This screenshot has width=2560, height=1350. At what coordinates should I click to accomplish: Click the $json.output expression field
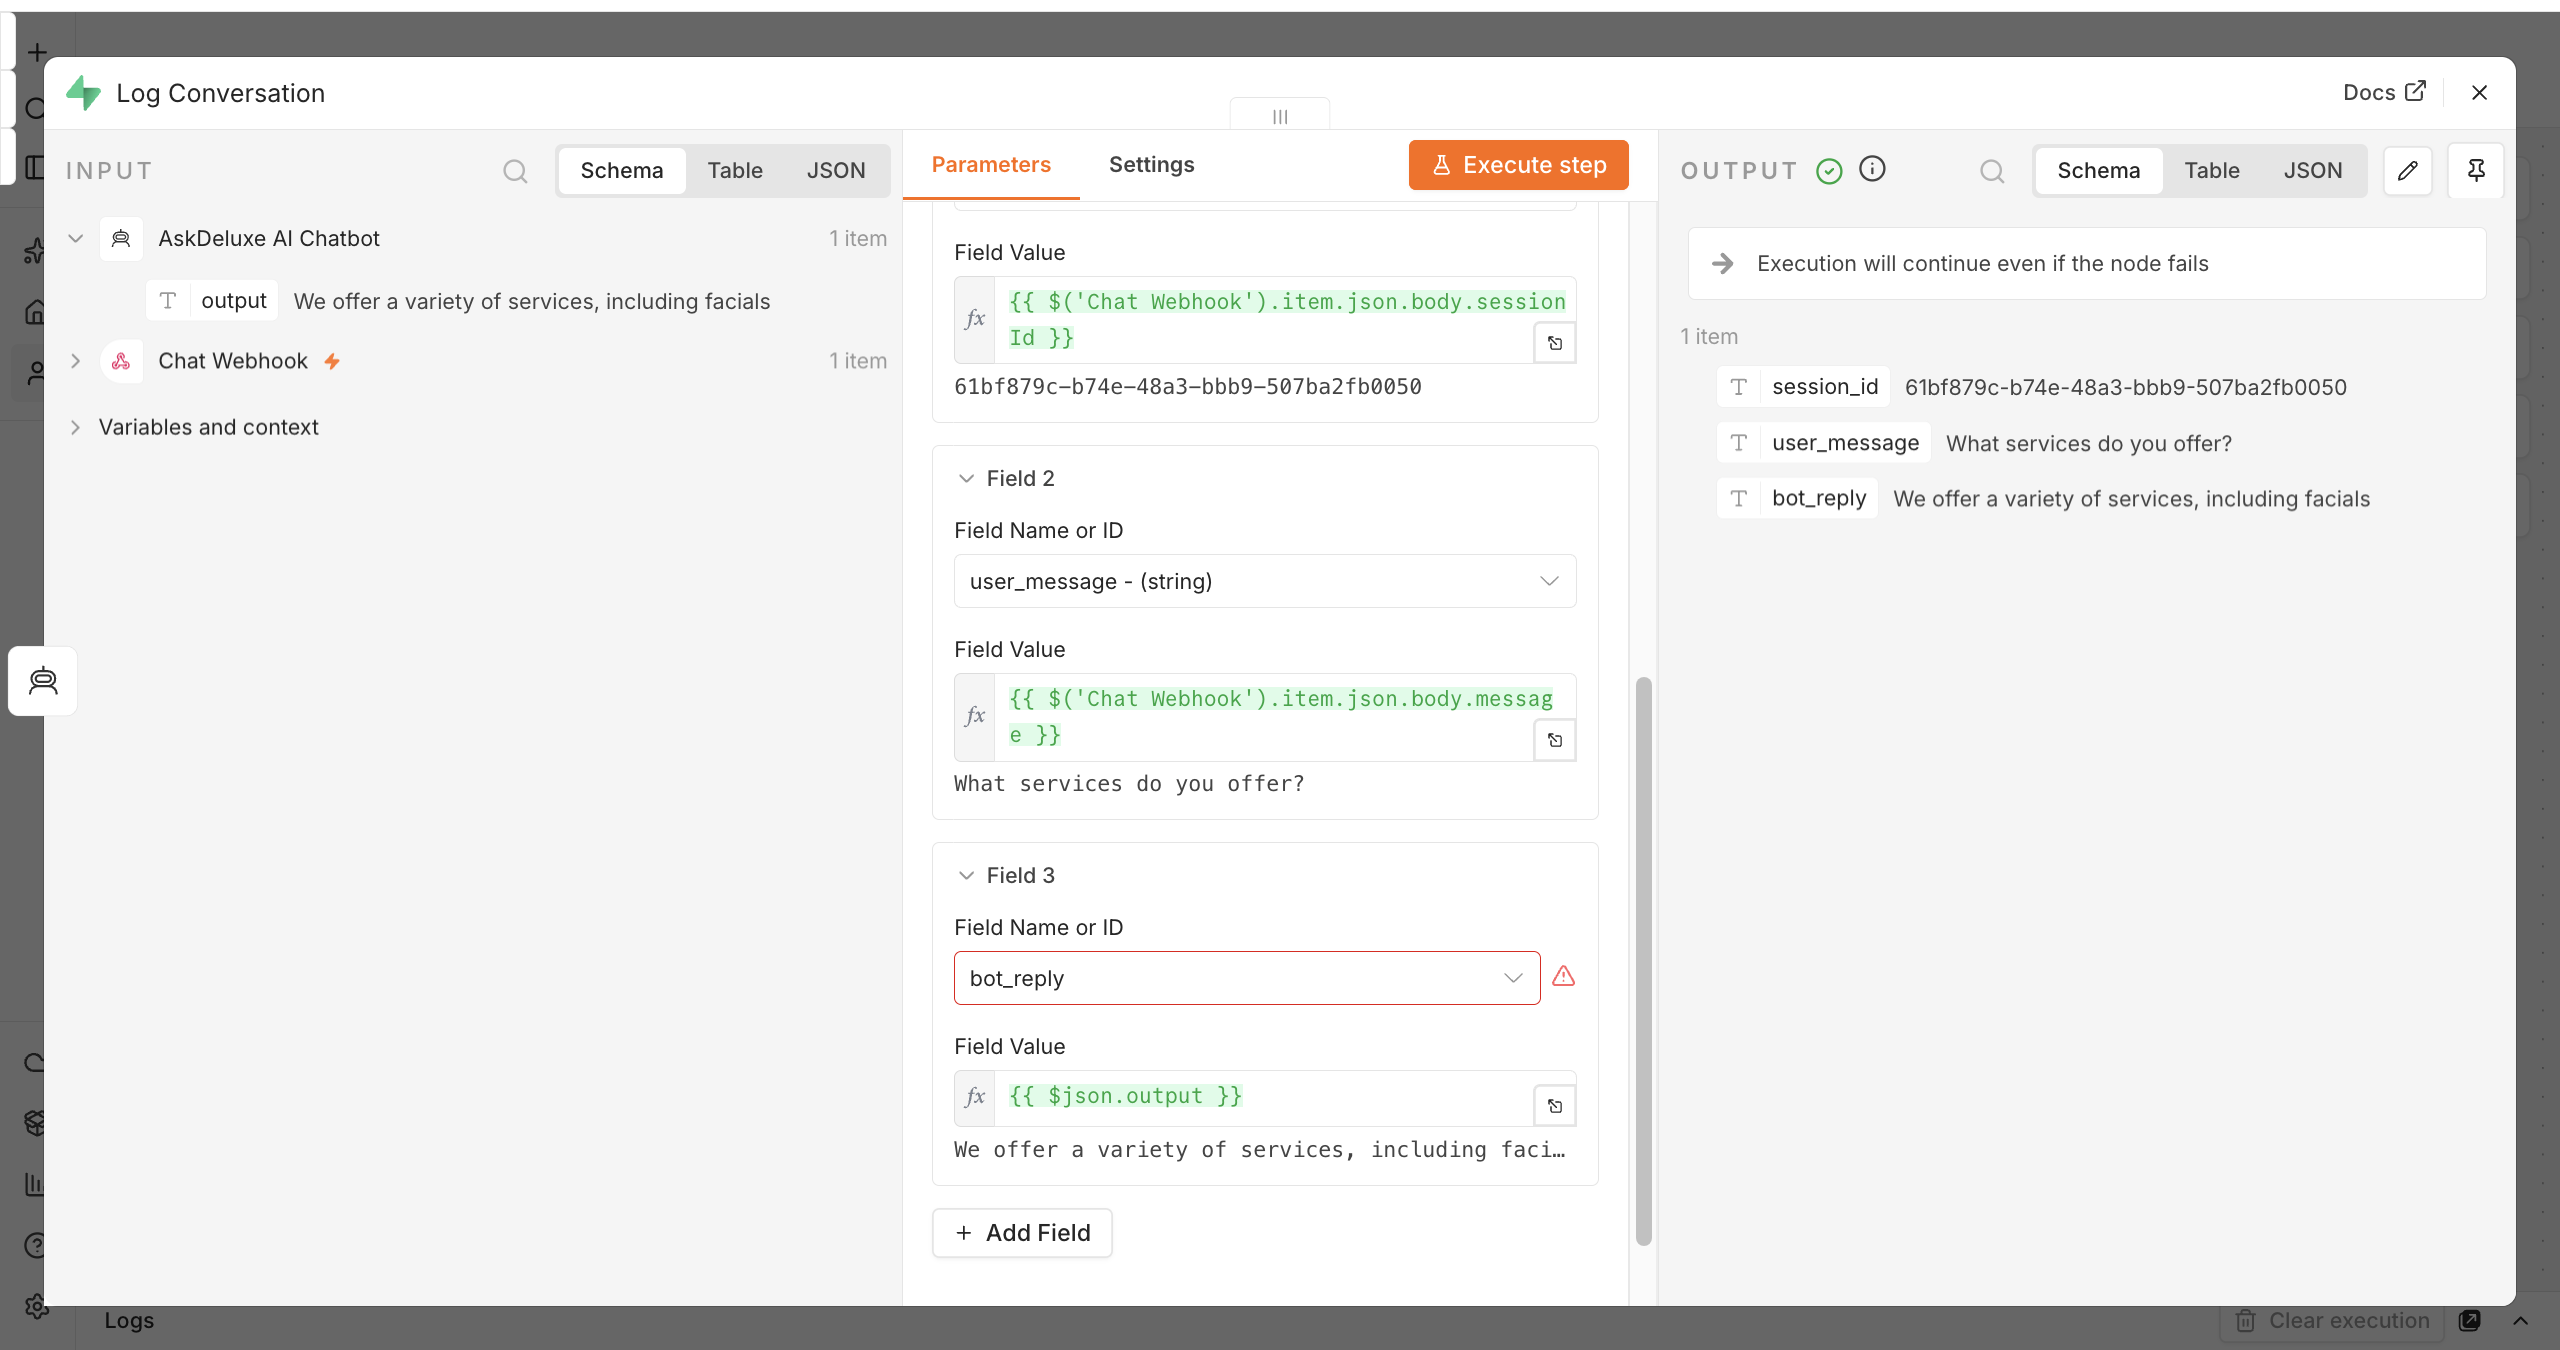click(x=1265, y=1098)
